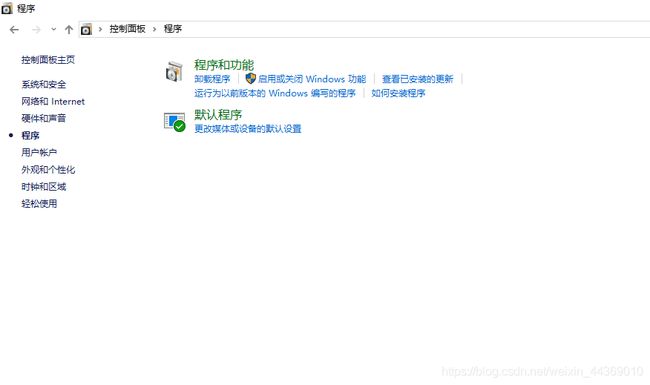The width and height of the screenshot is (650, 385).
Task: Open 系统和安全 in the sidebar
Action: 44,85
